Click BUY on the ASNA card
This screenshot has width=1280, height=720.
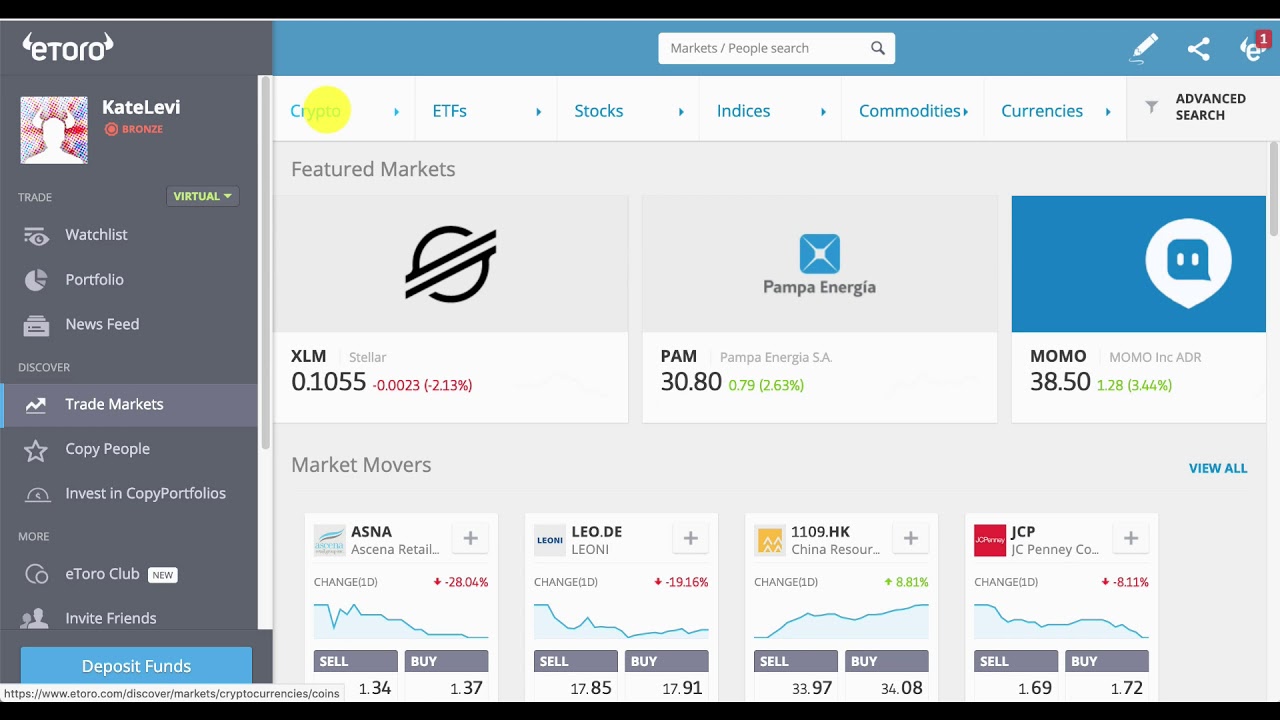pyautogui.click(x=446, y=661)
